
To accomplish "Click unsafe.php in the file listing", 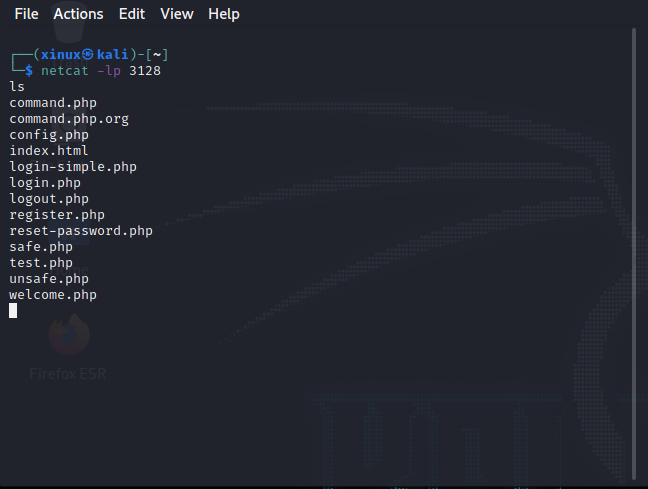I will pyautogui.click(x=49, y=279).
